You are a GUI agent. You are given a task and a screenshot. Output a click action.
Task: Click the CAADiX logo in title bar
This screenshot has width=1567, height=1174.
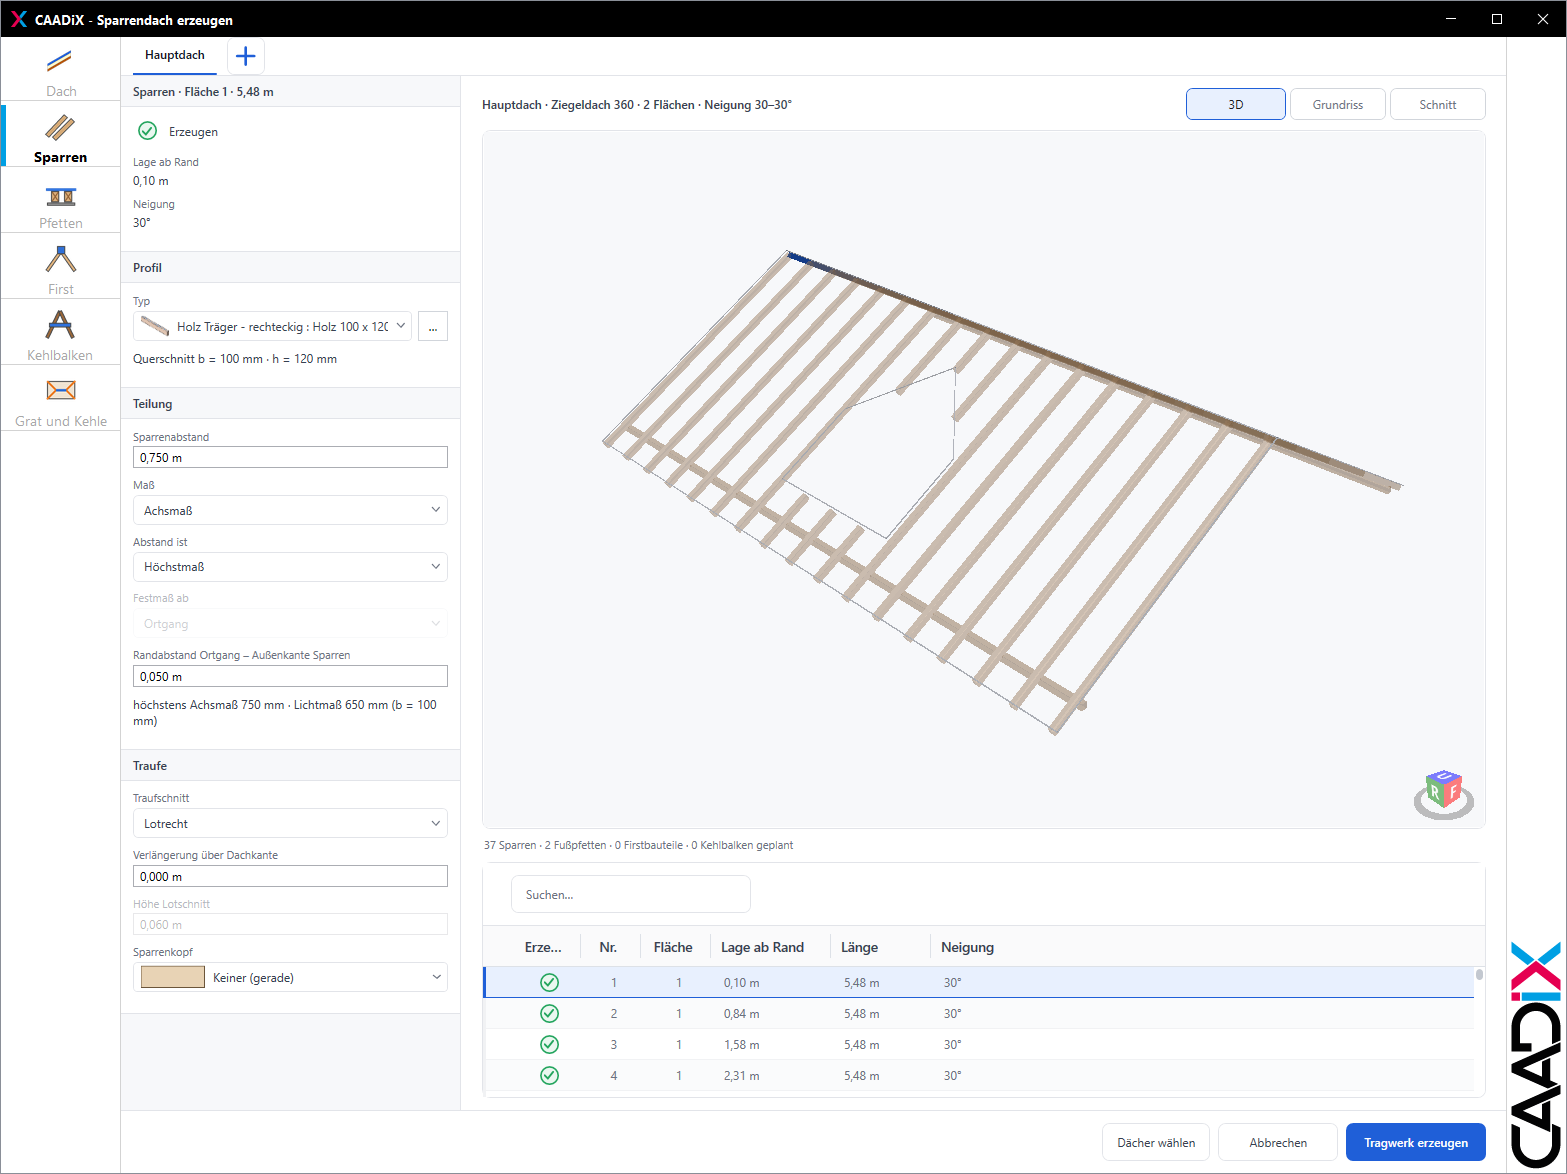[18, 19]
